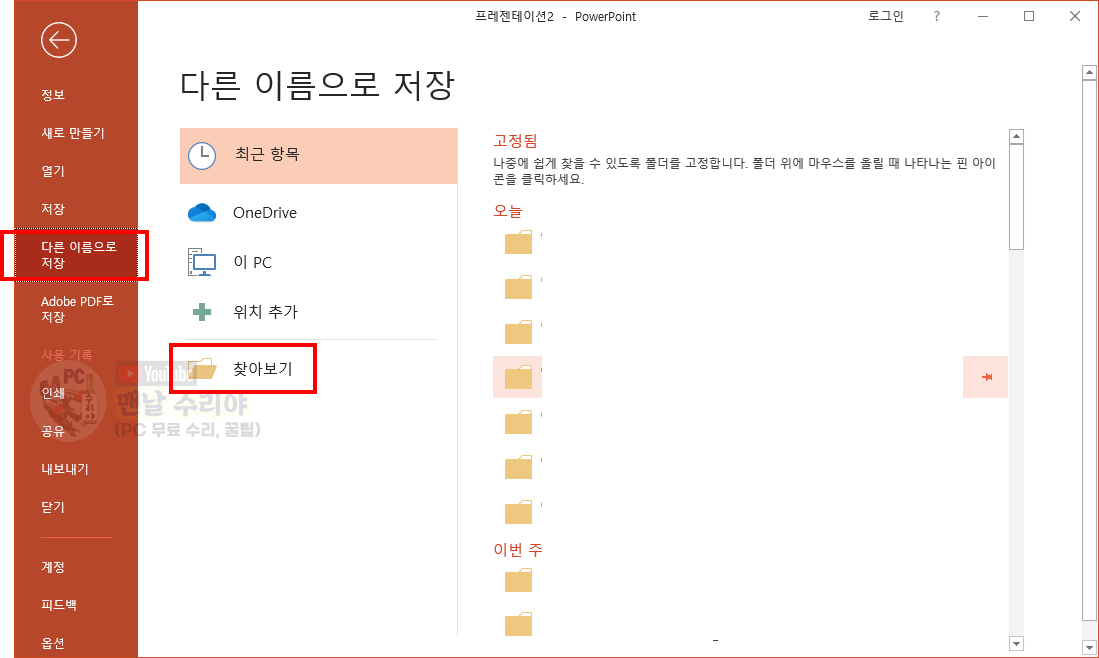Click the folder list scrollbar thumb
This screenshot has width=1099, height=658.
coord(1016,197)
